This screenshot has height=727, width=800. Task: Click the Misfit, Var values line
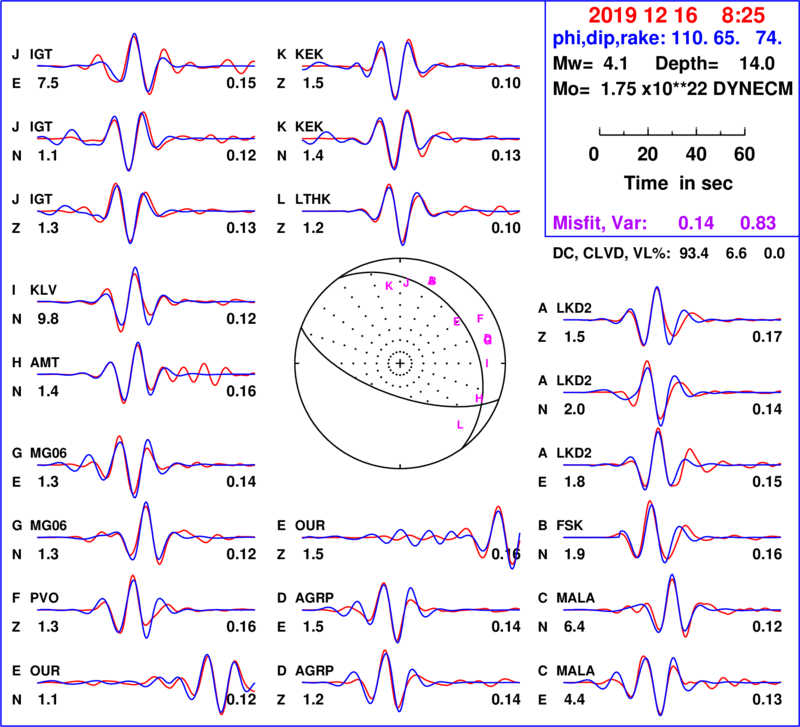[664, 223]
